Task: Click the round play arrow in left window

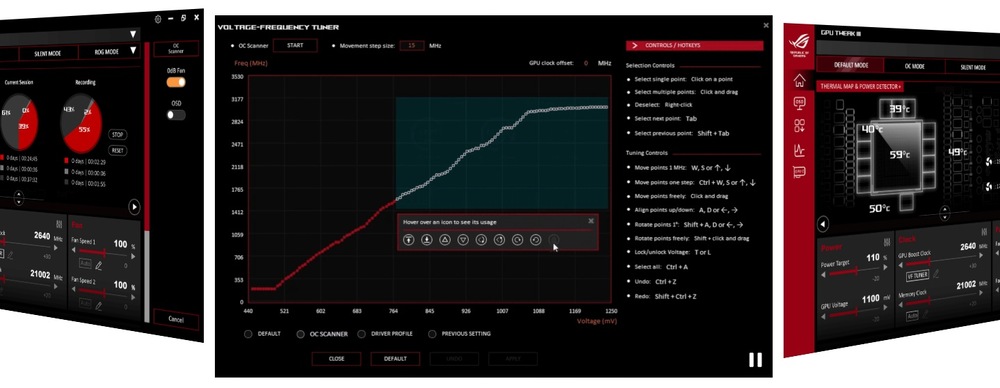Action: click(134, 207)
